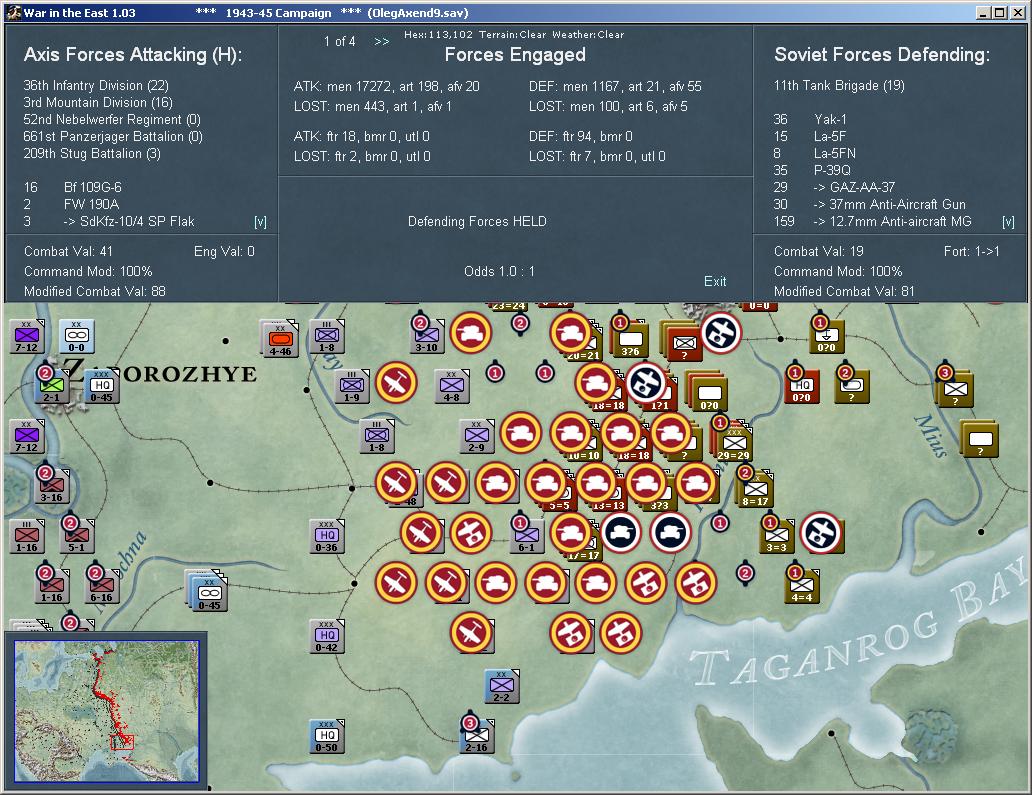
Task: Select the 2-2 infantry counter
Action: 502,686
